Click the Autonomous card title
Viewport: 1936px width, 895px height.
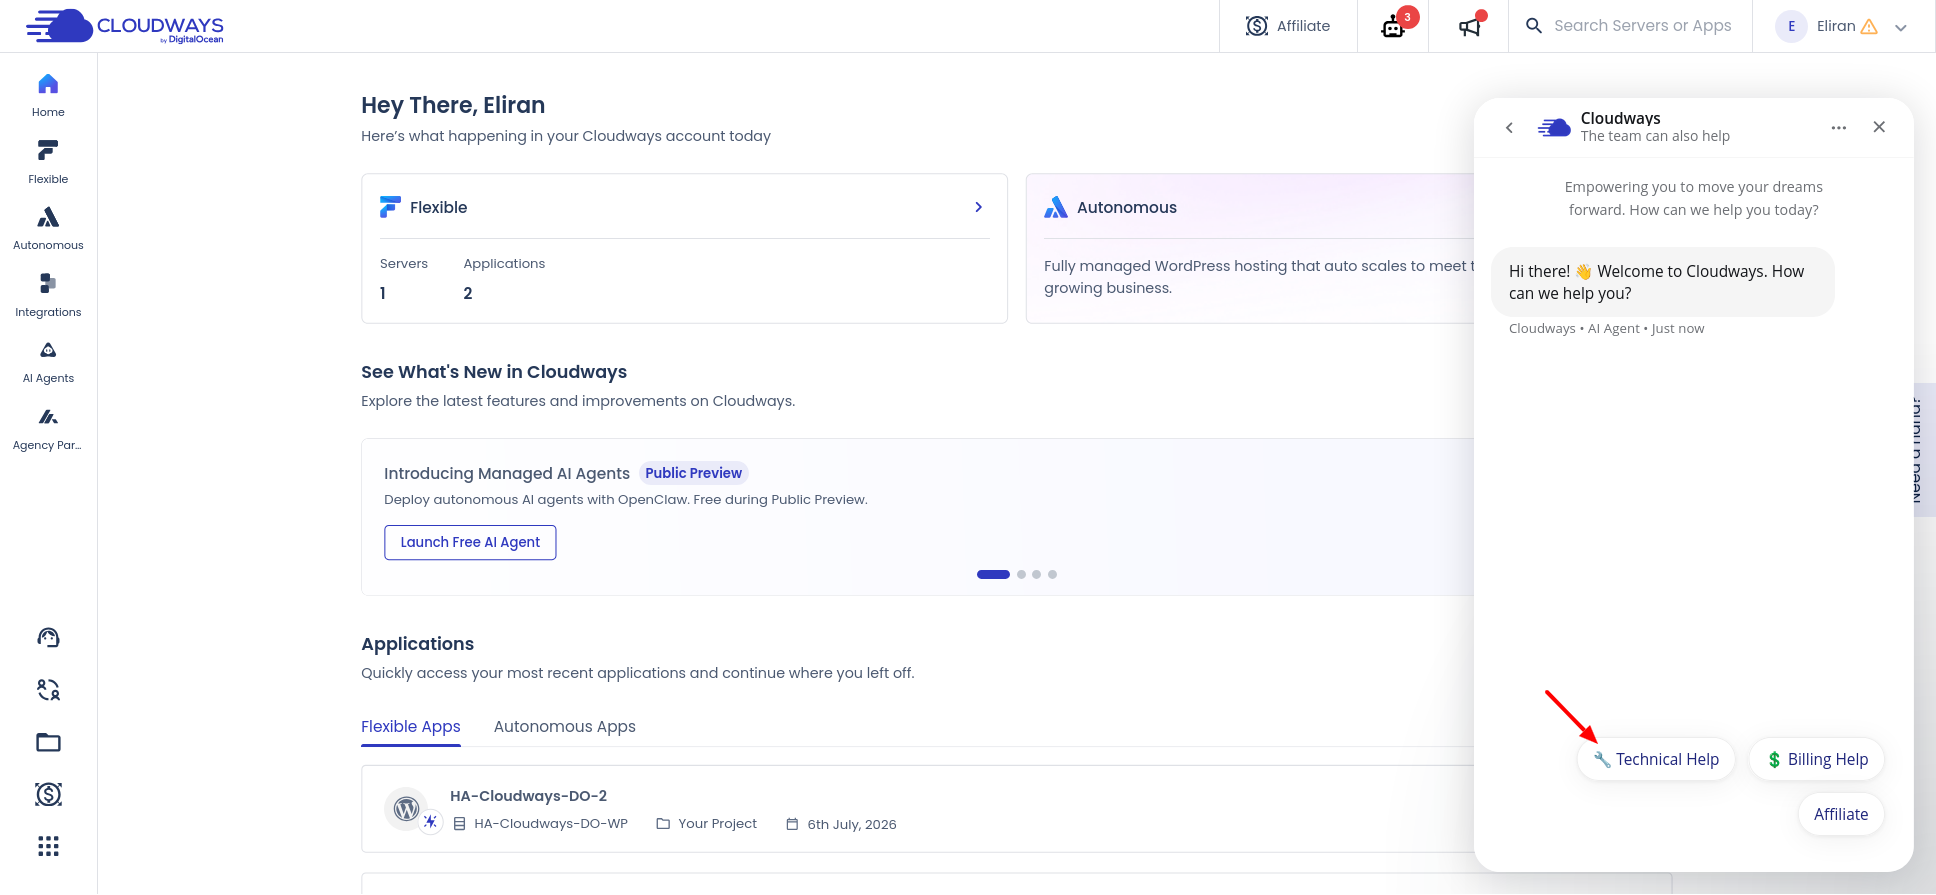pos(1126,207)
